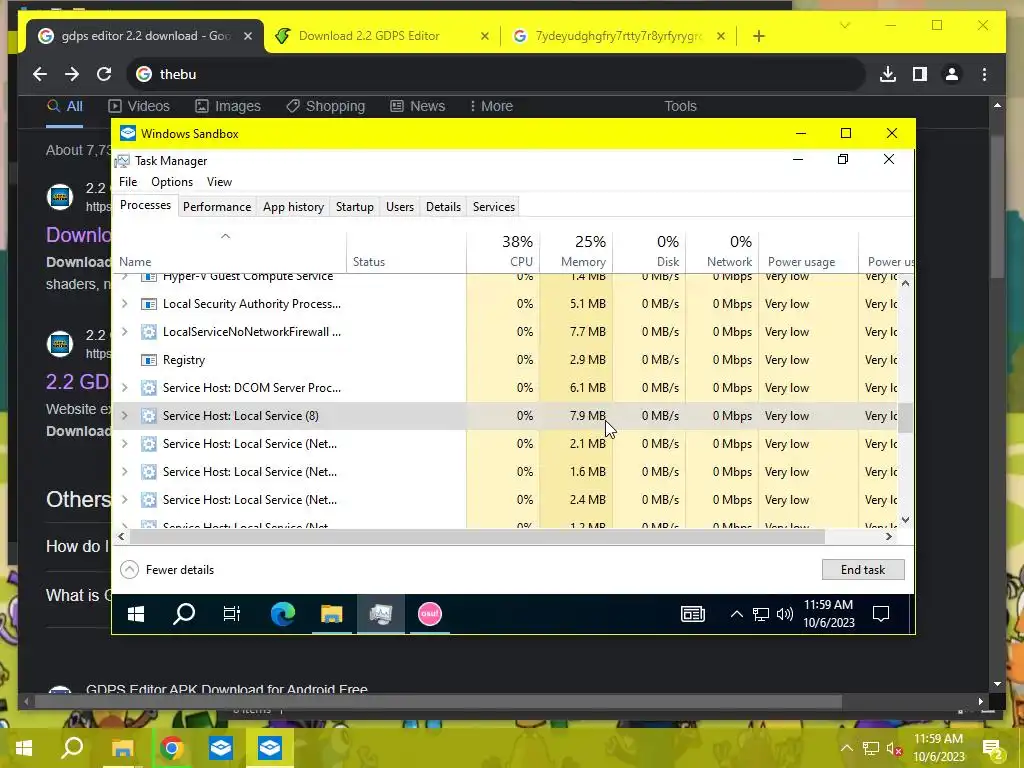Click Registry process icon
Viewport: 1024px width, 768px height.
149,360
